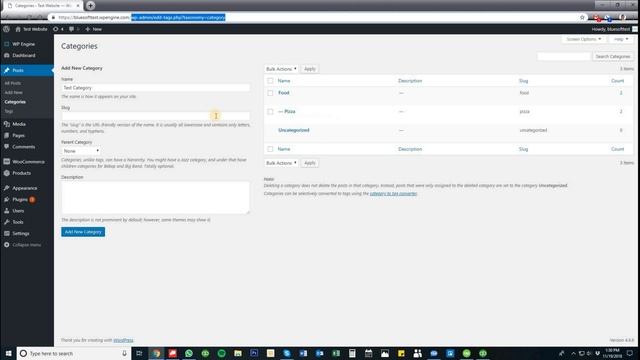The height and width of the screenshot is (360, 640).
Task: Open the Tools section icon
Action: click(x=7, y=222)
